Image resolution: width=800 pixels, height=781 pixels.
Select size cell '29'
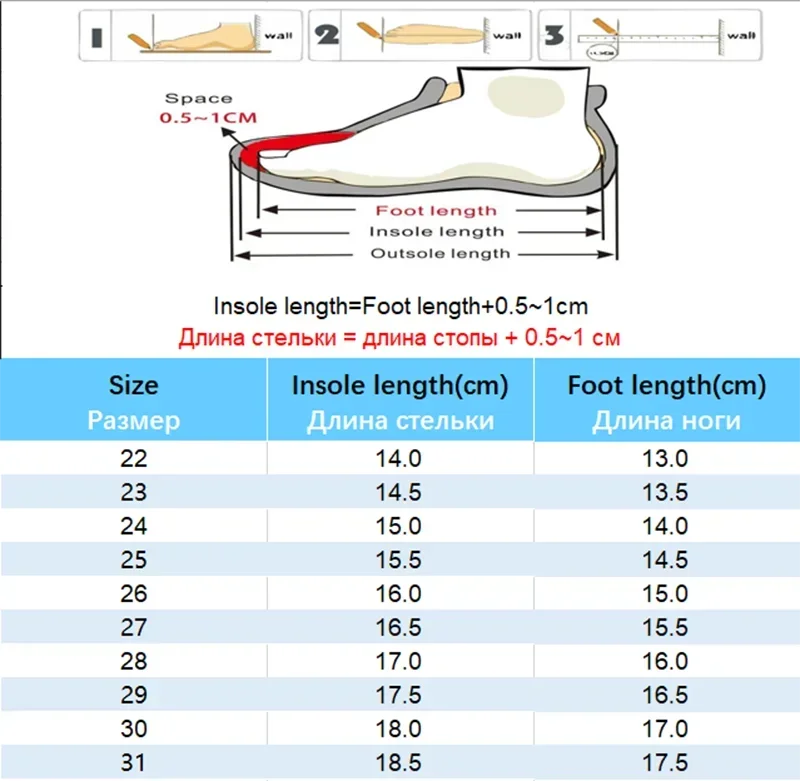tap(134, 695)
